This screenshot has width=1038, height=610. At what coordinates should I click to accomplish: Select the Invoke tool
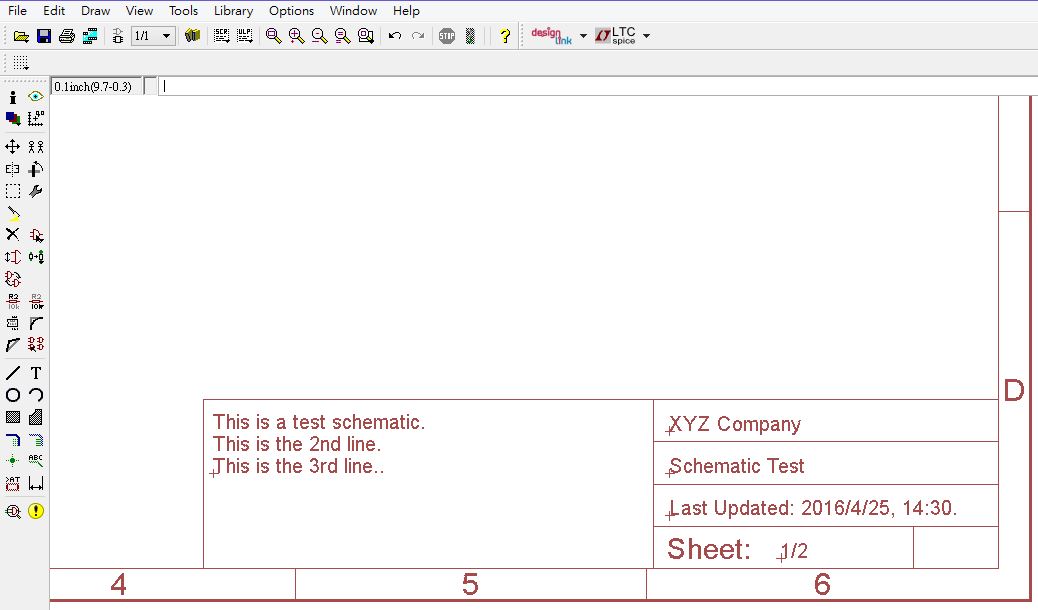pyautogui.click(x=36, y=344)
